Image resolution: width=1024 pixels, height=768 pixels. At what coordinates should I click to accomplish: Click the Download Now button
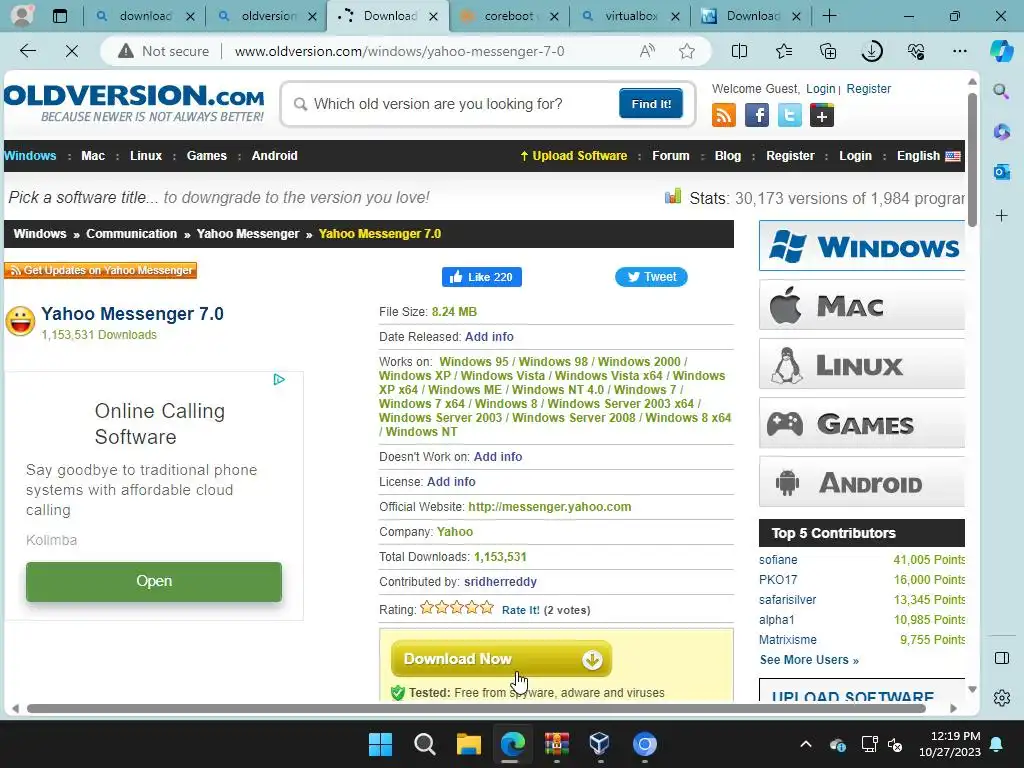pyautogui.click(x=501, y=659)
